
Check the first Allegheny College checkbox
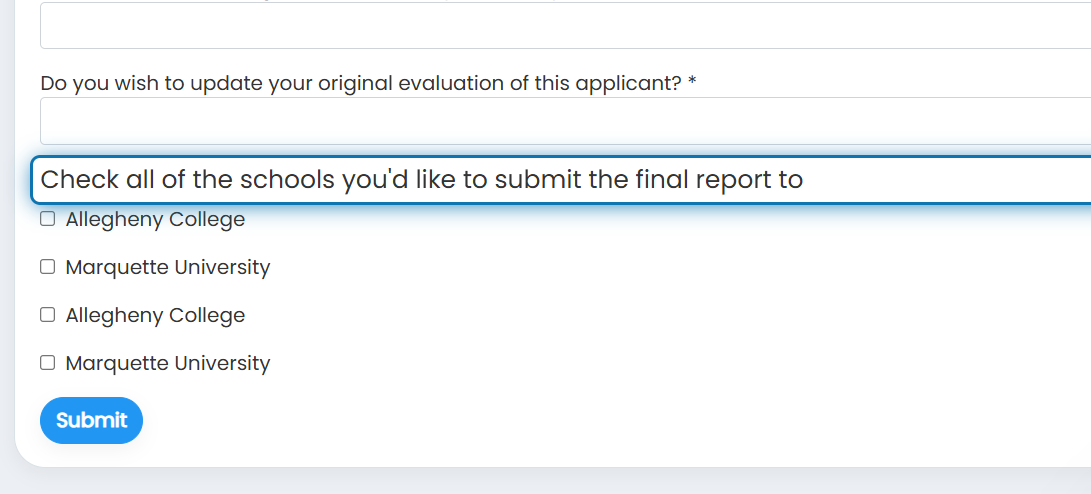47,219
